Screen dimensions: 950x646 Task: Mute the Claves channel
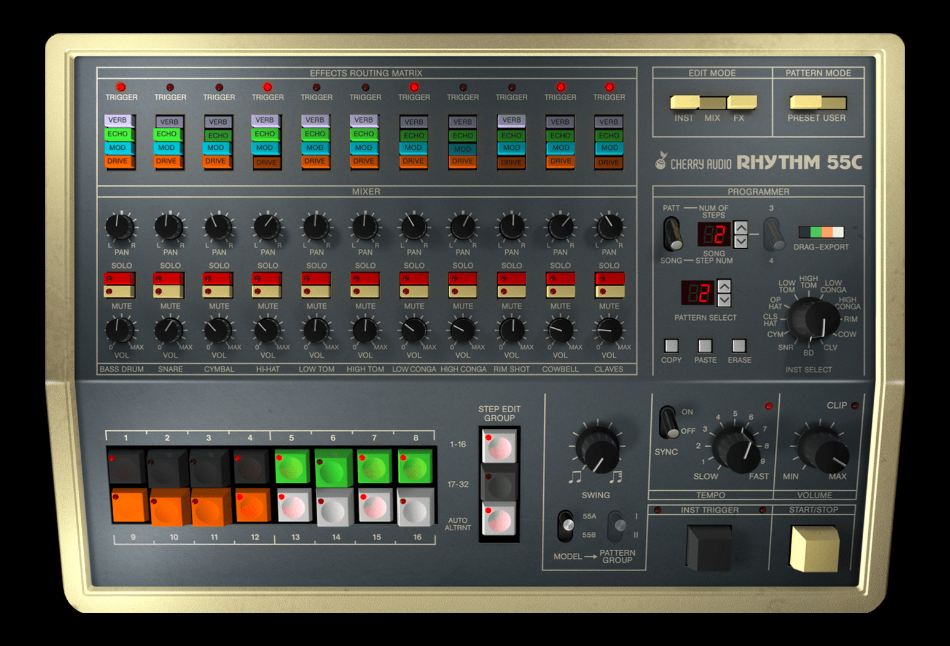coord(610,291)
